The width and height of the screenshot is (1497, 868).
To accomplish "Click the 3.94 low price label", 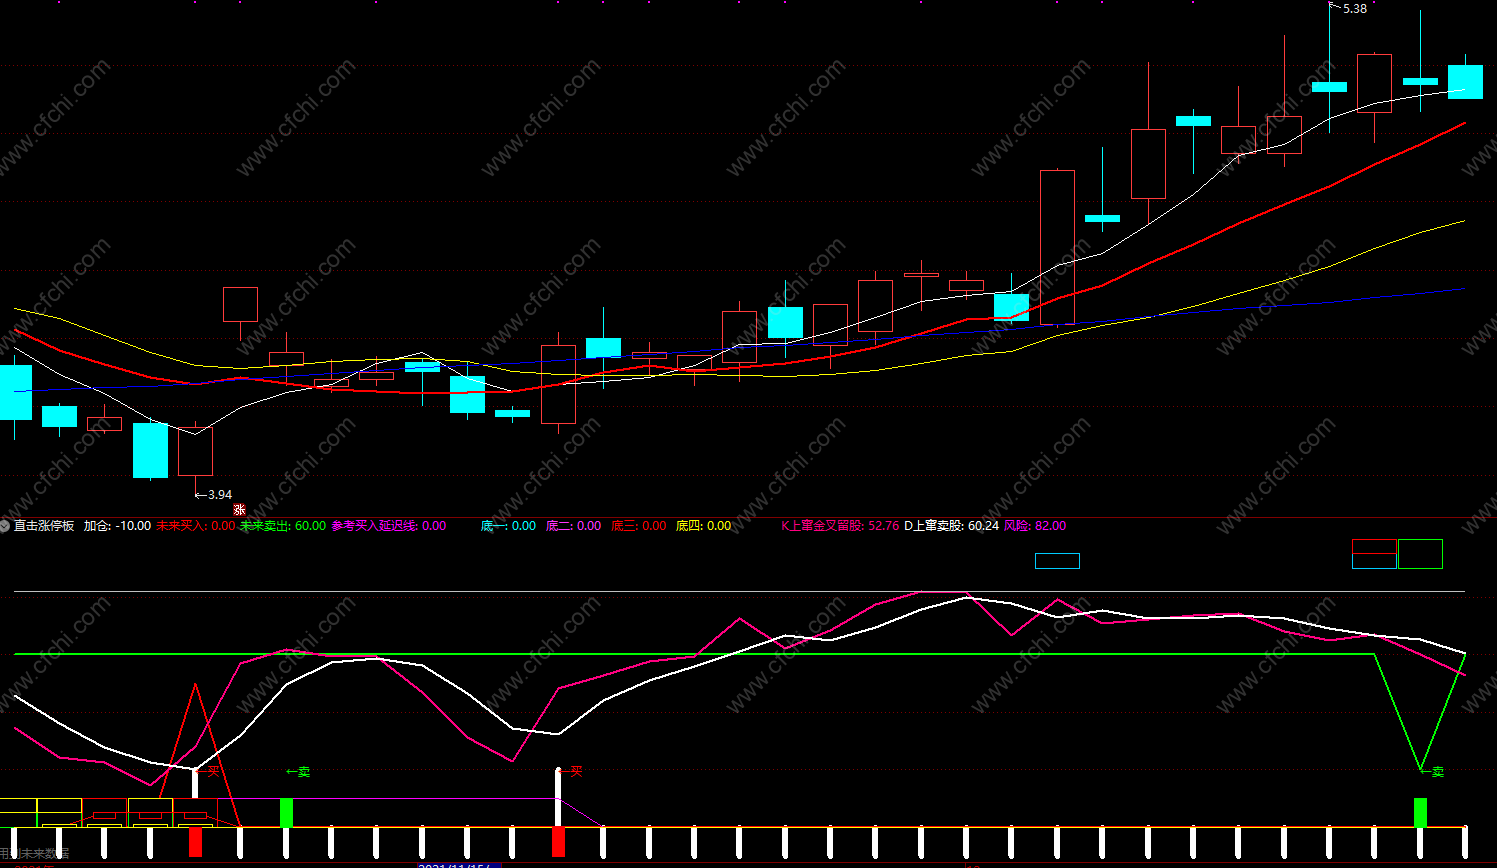I will point(220,495).
